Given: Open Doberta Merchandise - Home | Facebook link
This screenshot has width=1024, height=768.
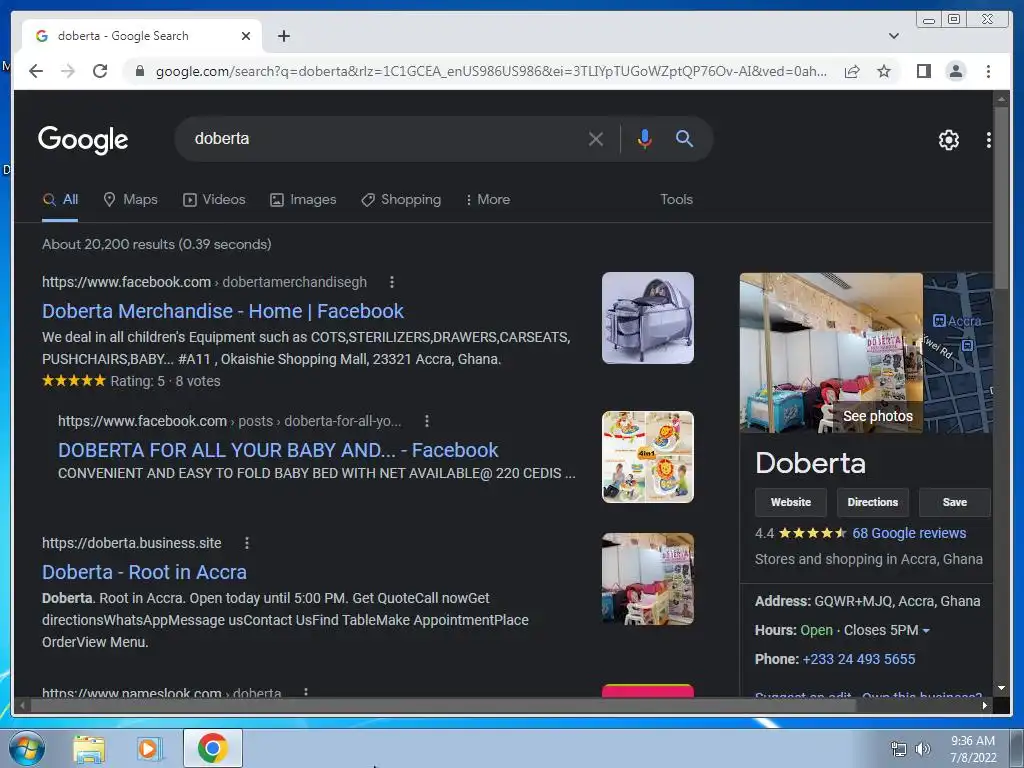Looking at the screenshot, I should [223, 311].
